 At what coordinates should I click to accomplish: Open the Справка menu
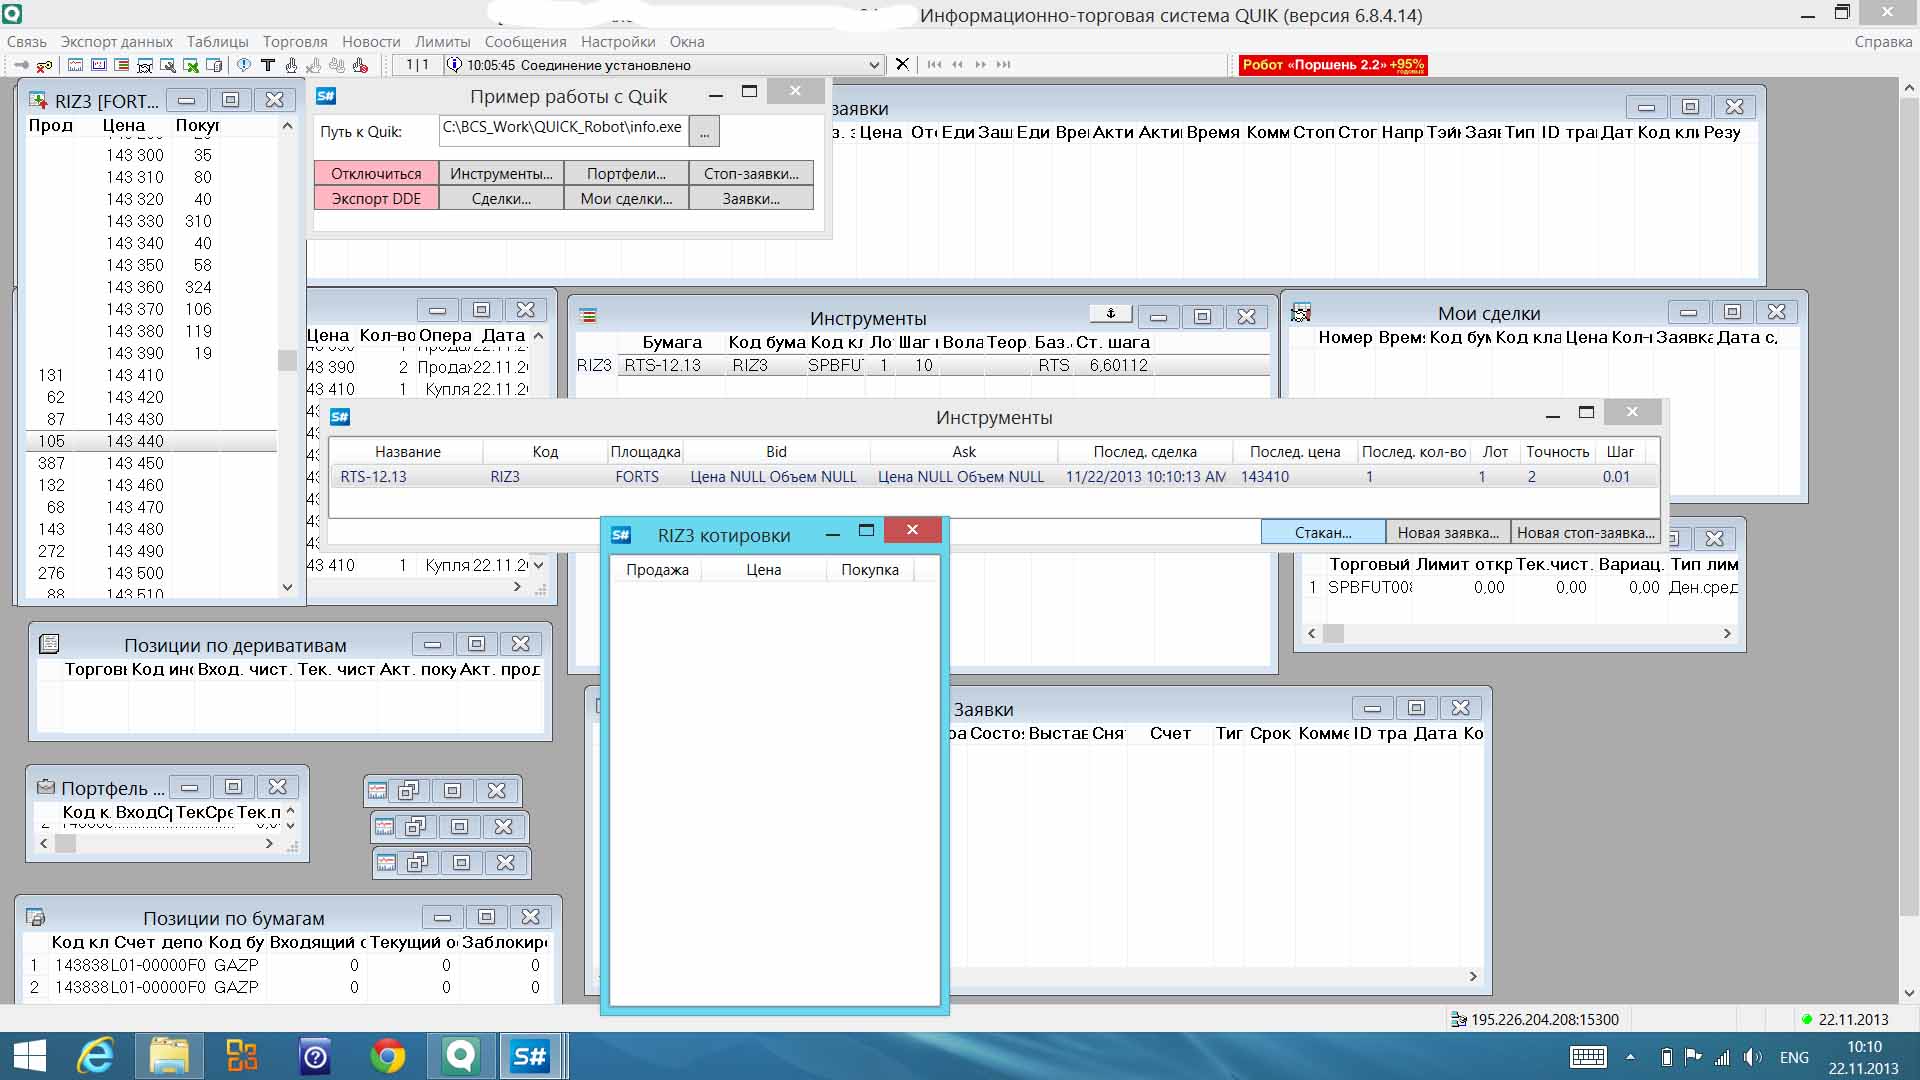1883,41
